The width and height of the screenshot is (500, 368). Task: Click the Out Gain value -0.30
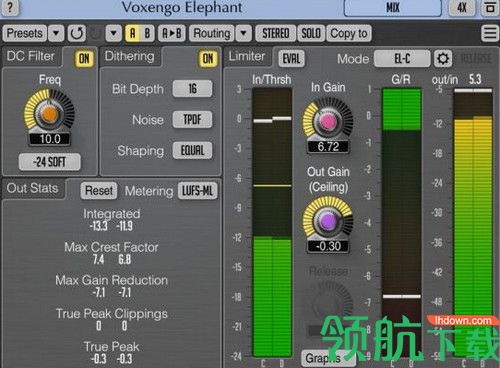[328, 246]
